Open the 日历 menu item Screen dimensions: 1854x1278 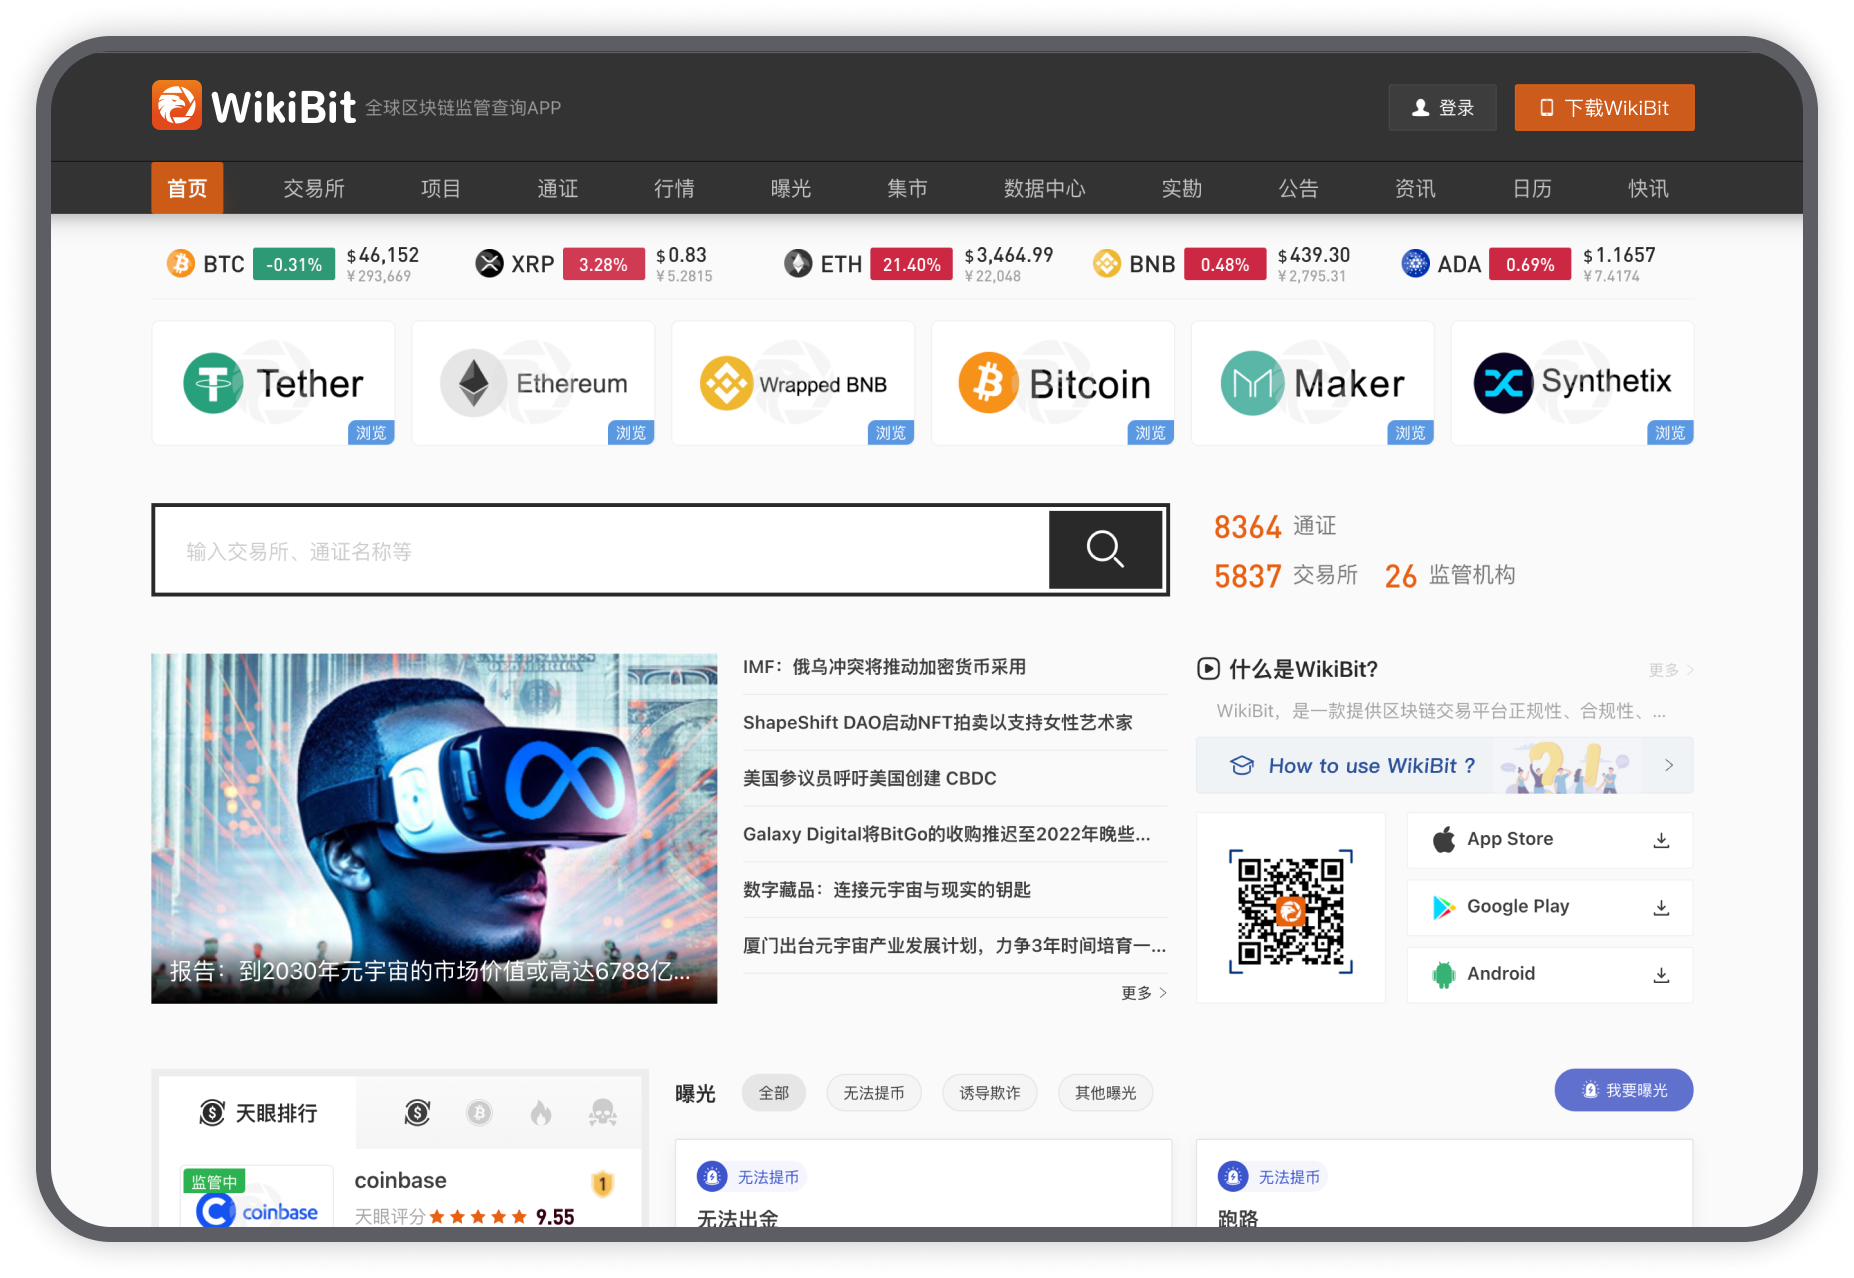click(1532, 188)
